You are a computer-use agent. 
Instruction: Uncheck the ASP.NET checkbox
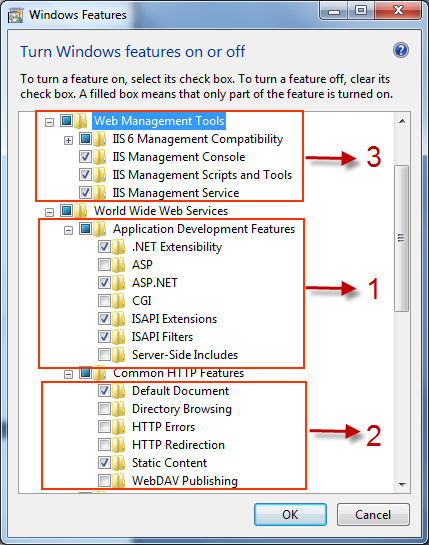pyautogui.click(x=104, y=283)
